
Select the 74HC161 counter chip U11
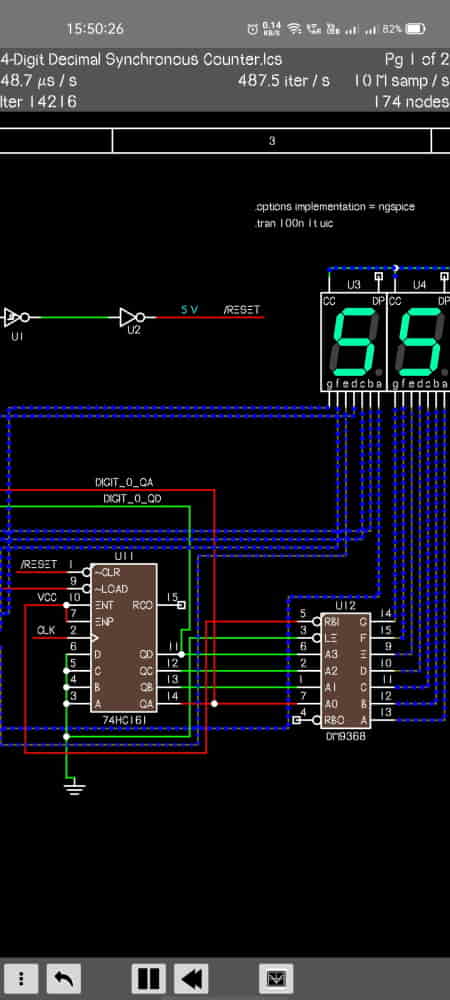[124, 638]
